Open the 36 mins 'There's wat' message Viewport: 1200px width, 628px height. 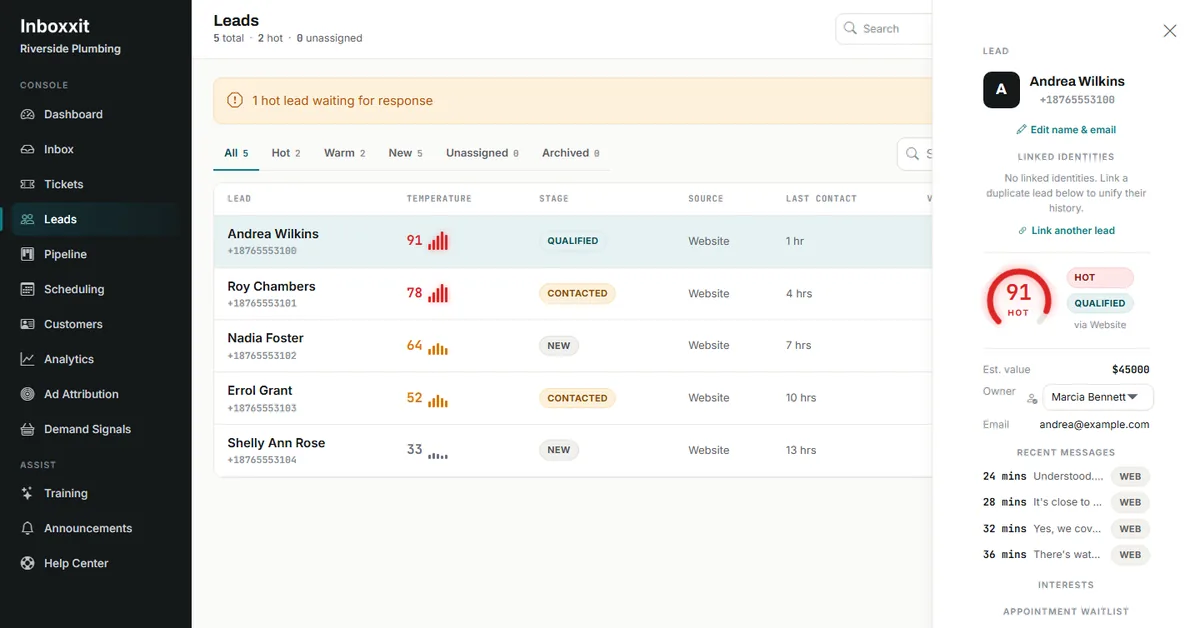click(1066, 555)
